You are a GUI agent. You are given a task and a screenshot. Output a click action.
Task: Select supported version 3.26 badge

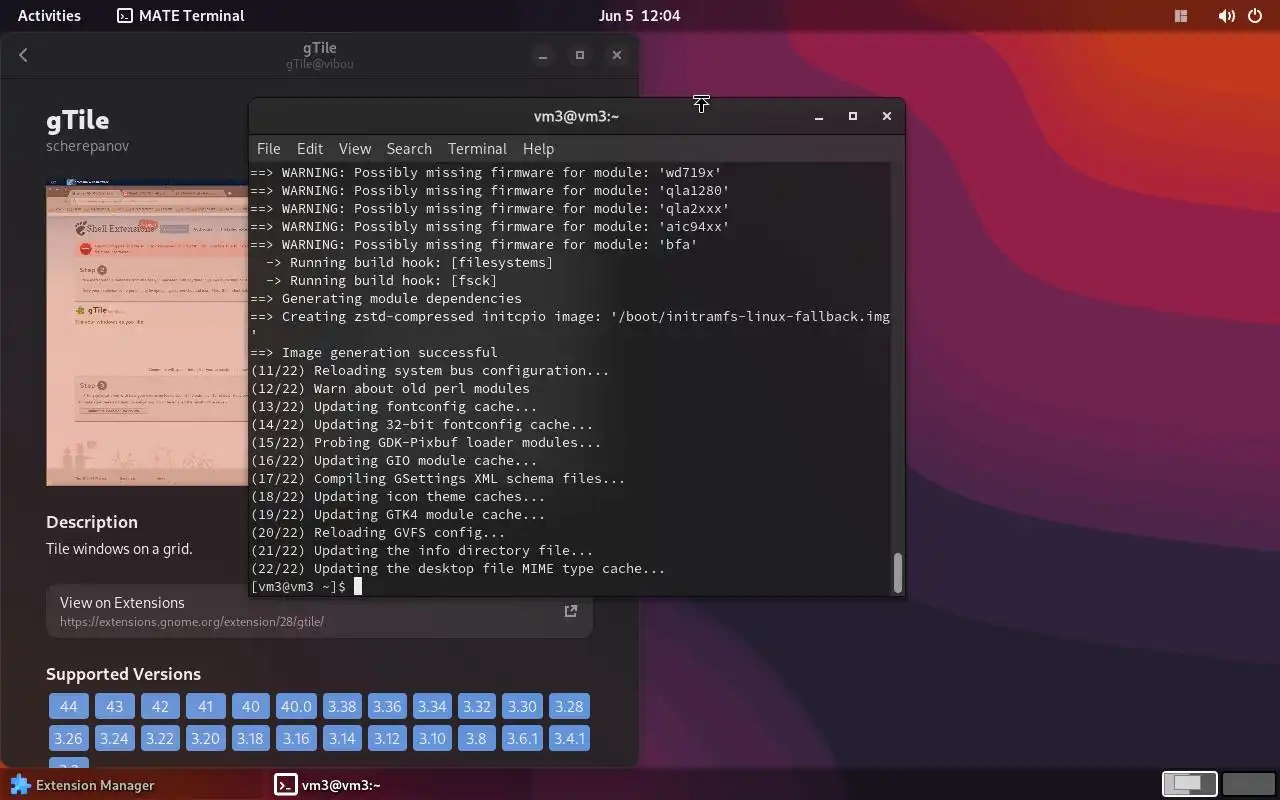click(x=68, y=738)
